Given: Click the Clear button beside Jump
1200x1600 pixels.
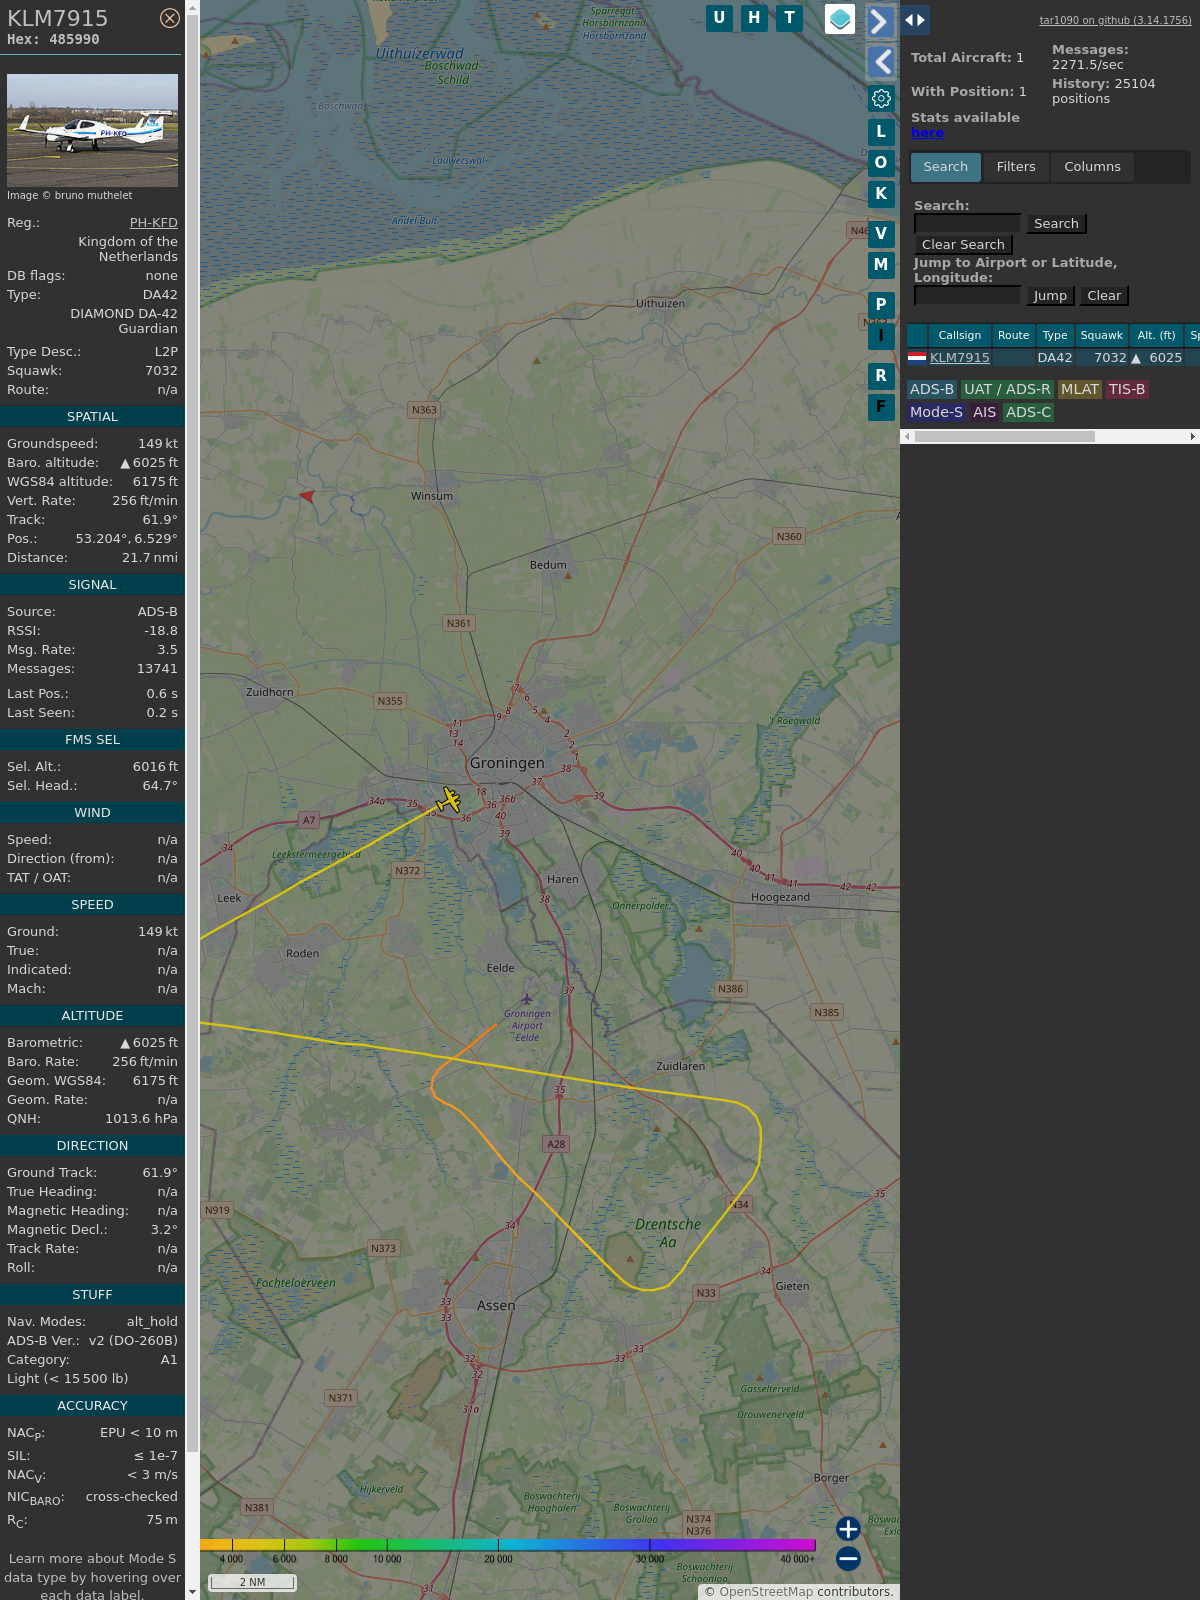Looking at the screenshot, I should coord(1104,295).
